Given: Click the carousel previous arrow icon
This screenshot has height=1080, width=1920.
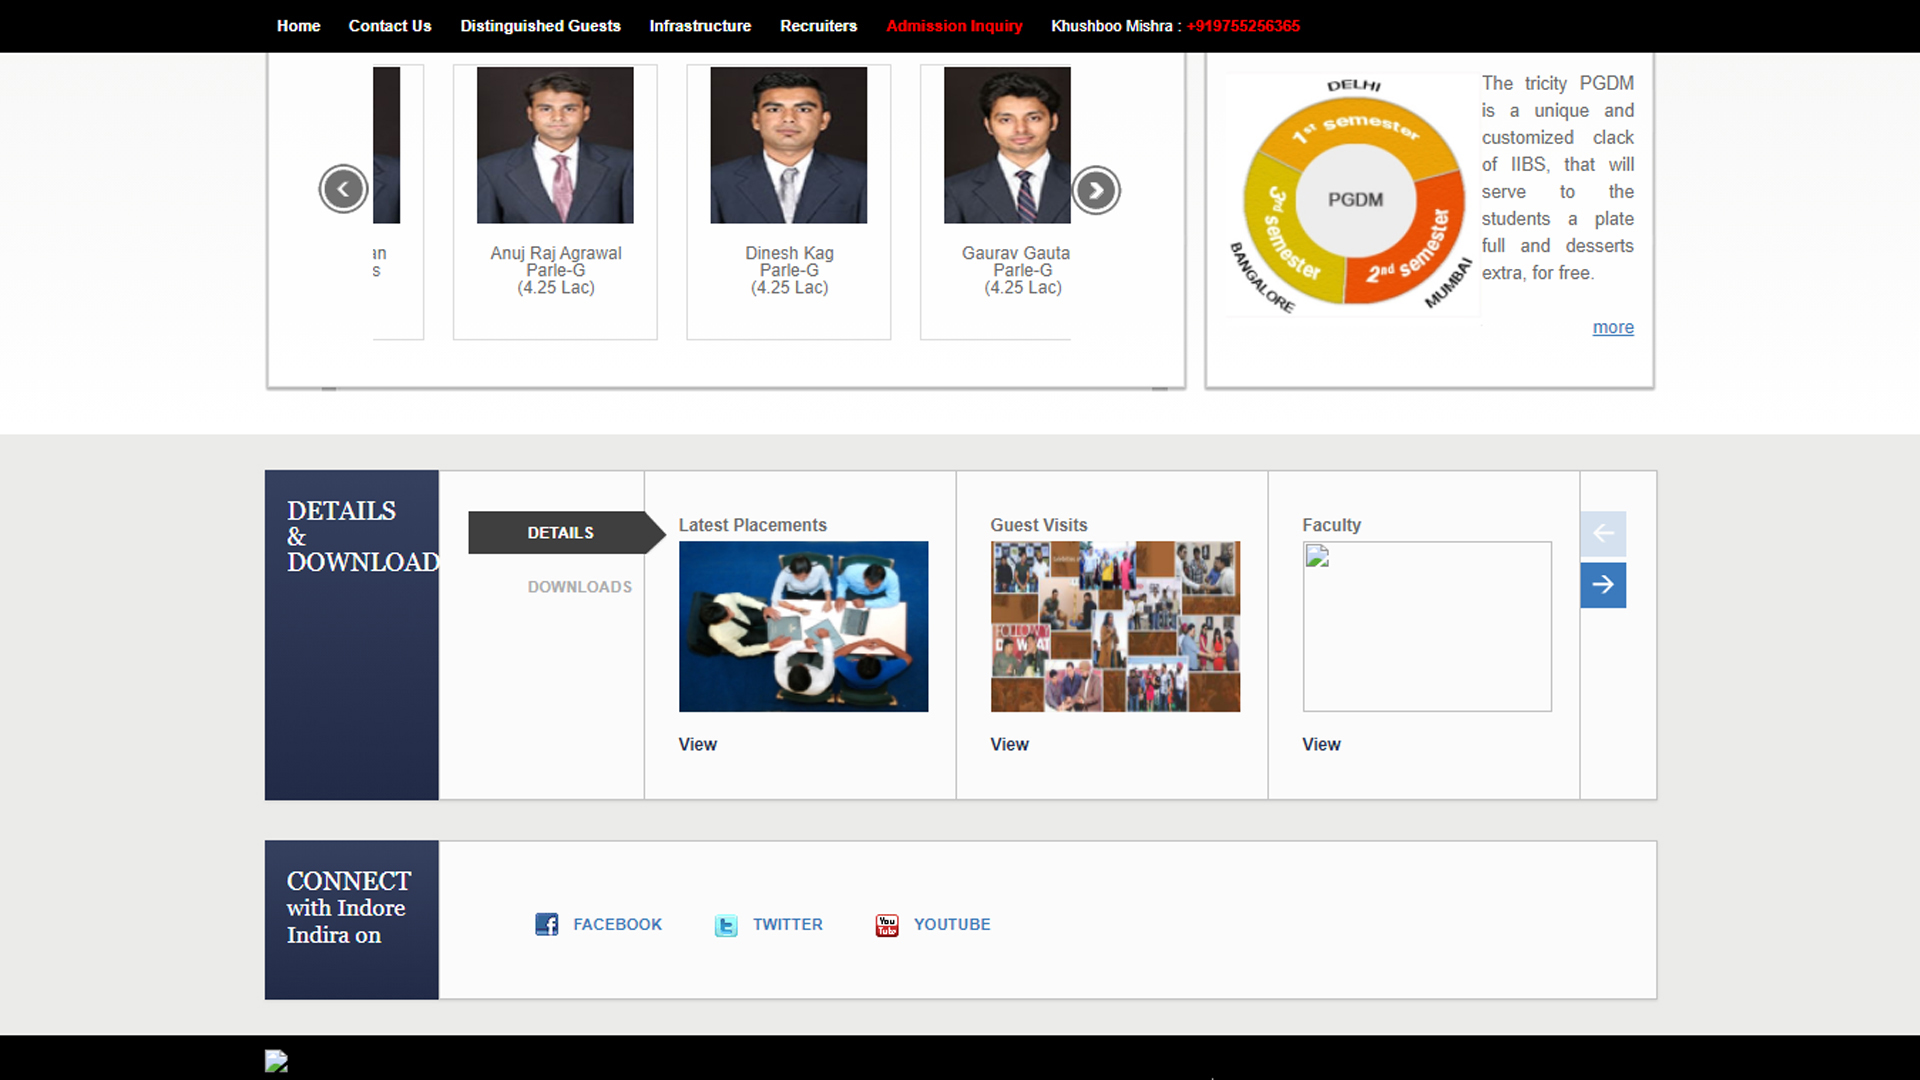Looking at the screenshot, I should coord(344,189).
